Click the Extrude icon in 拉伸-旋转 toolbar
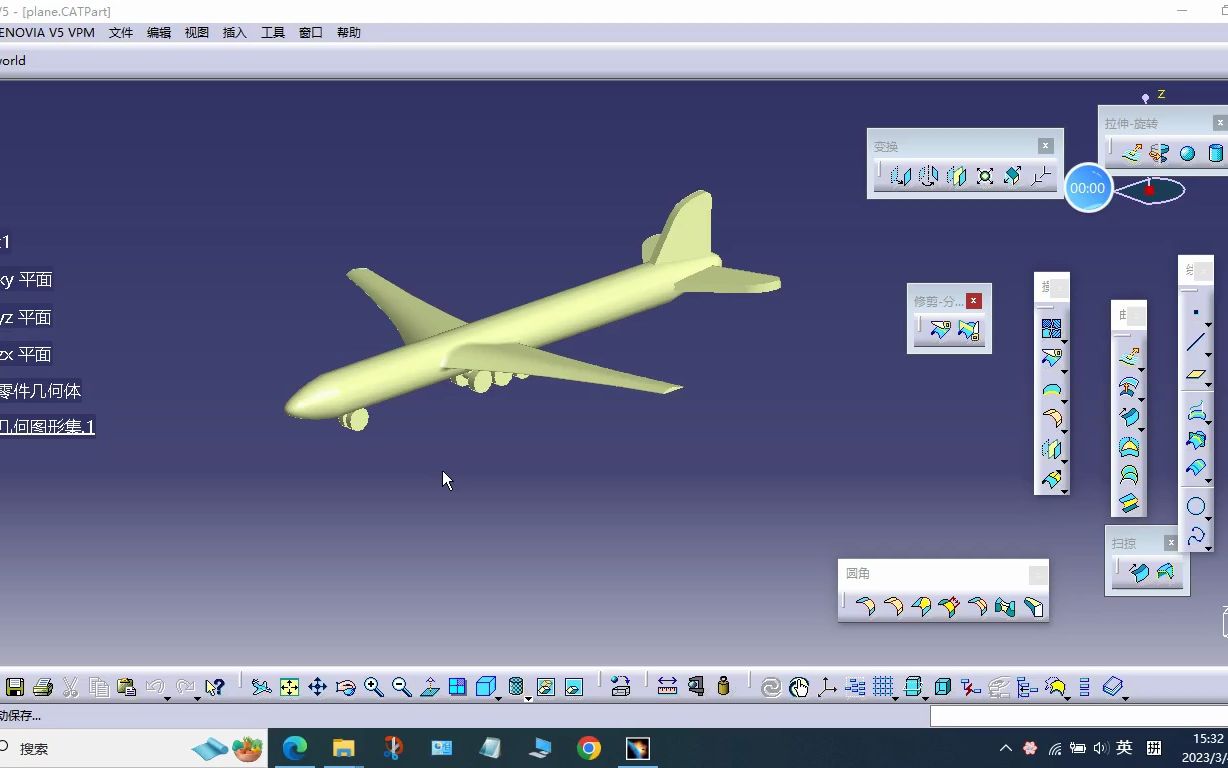The width and height of the screenshot is (1228, 768). [x=1131, y=153]
